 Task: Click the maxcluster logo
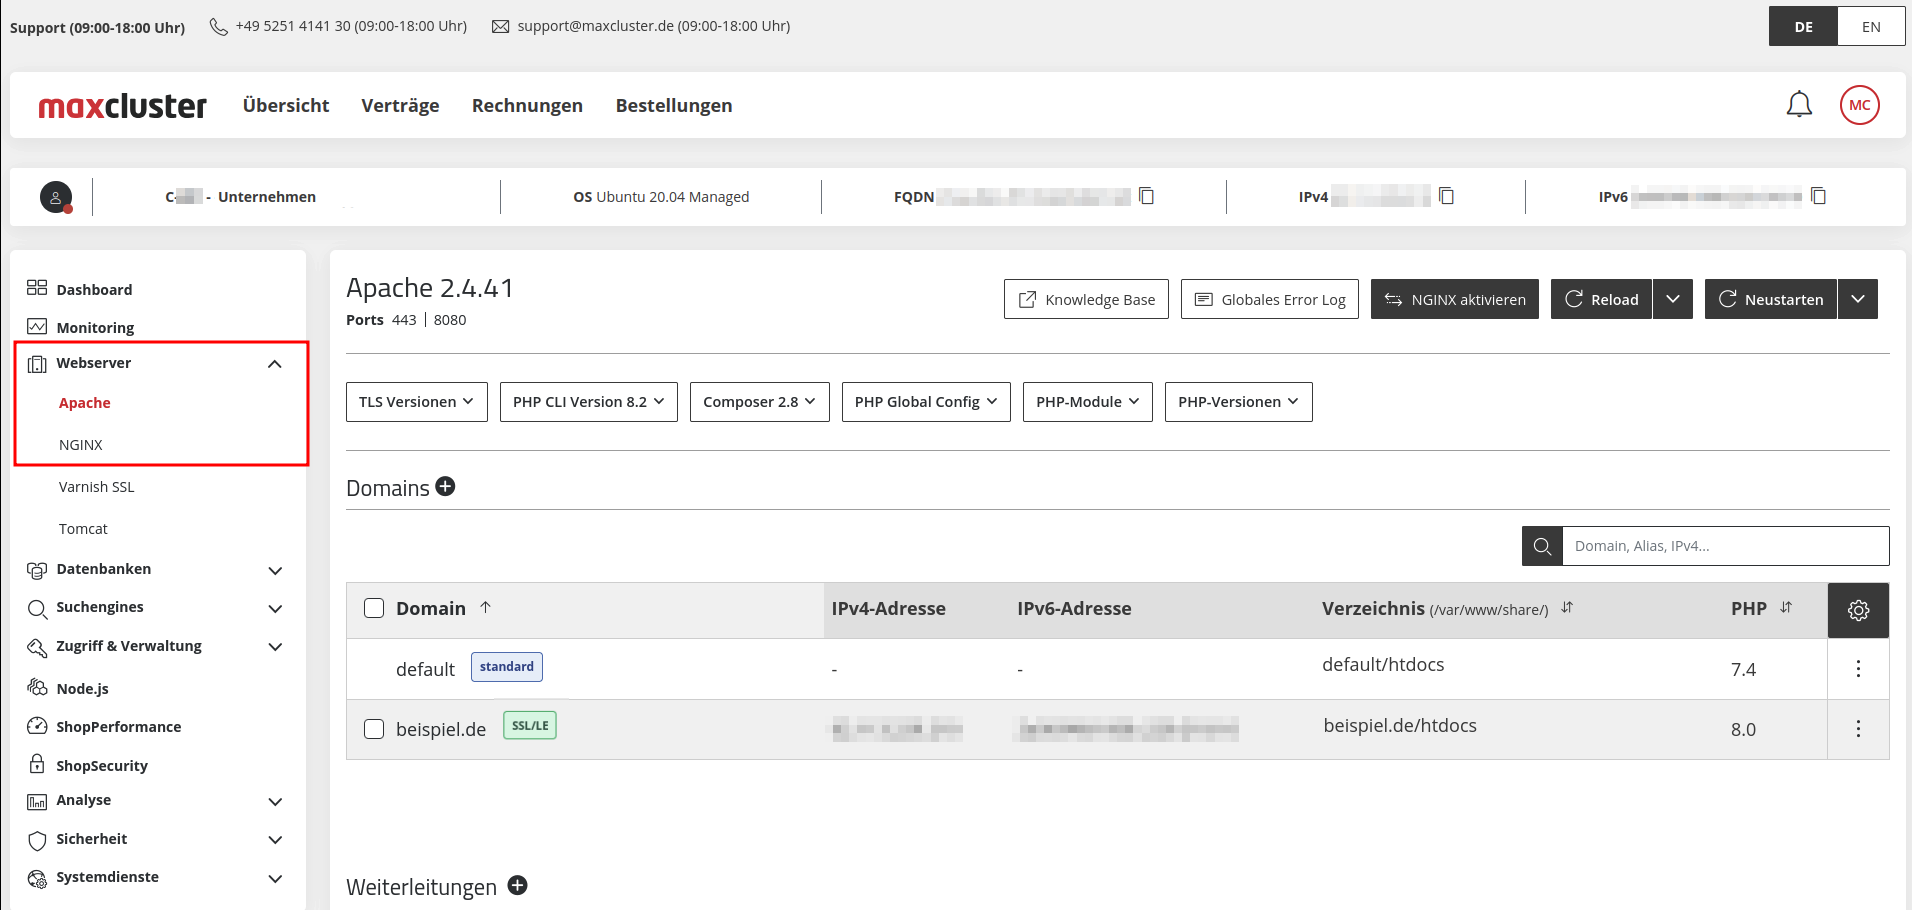[122, 105]
